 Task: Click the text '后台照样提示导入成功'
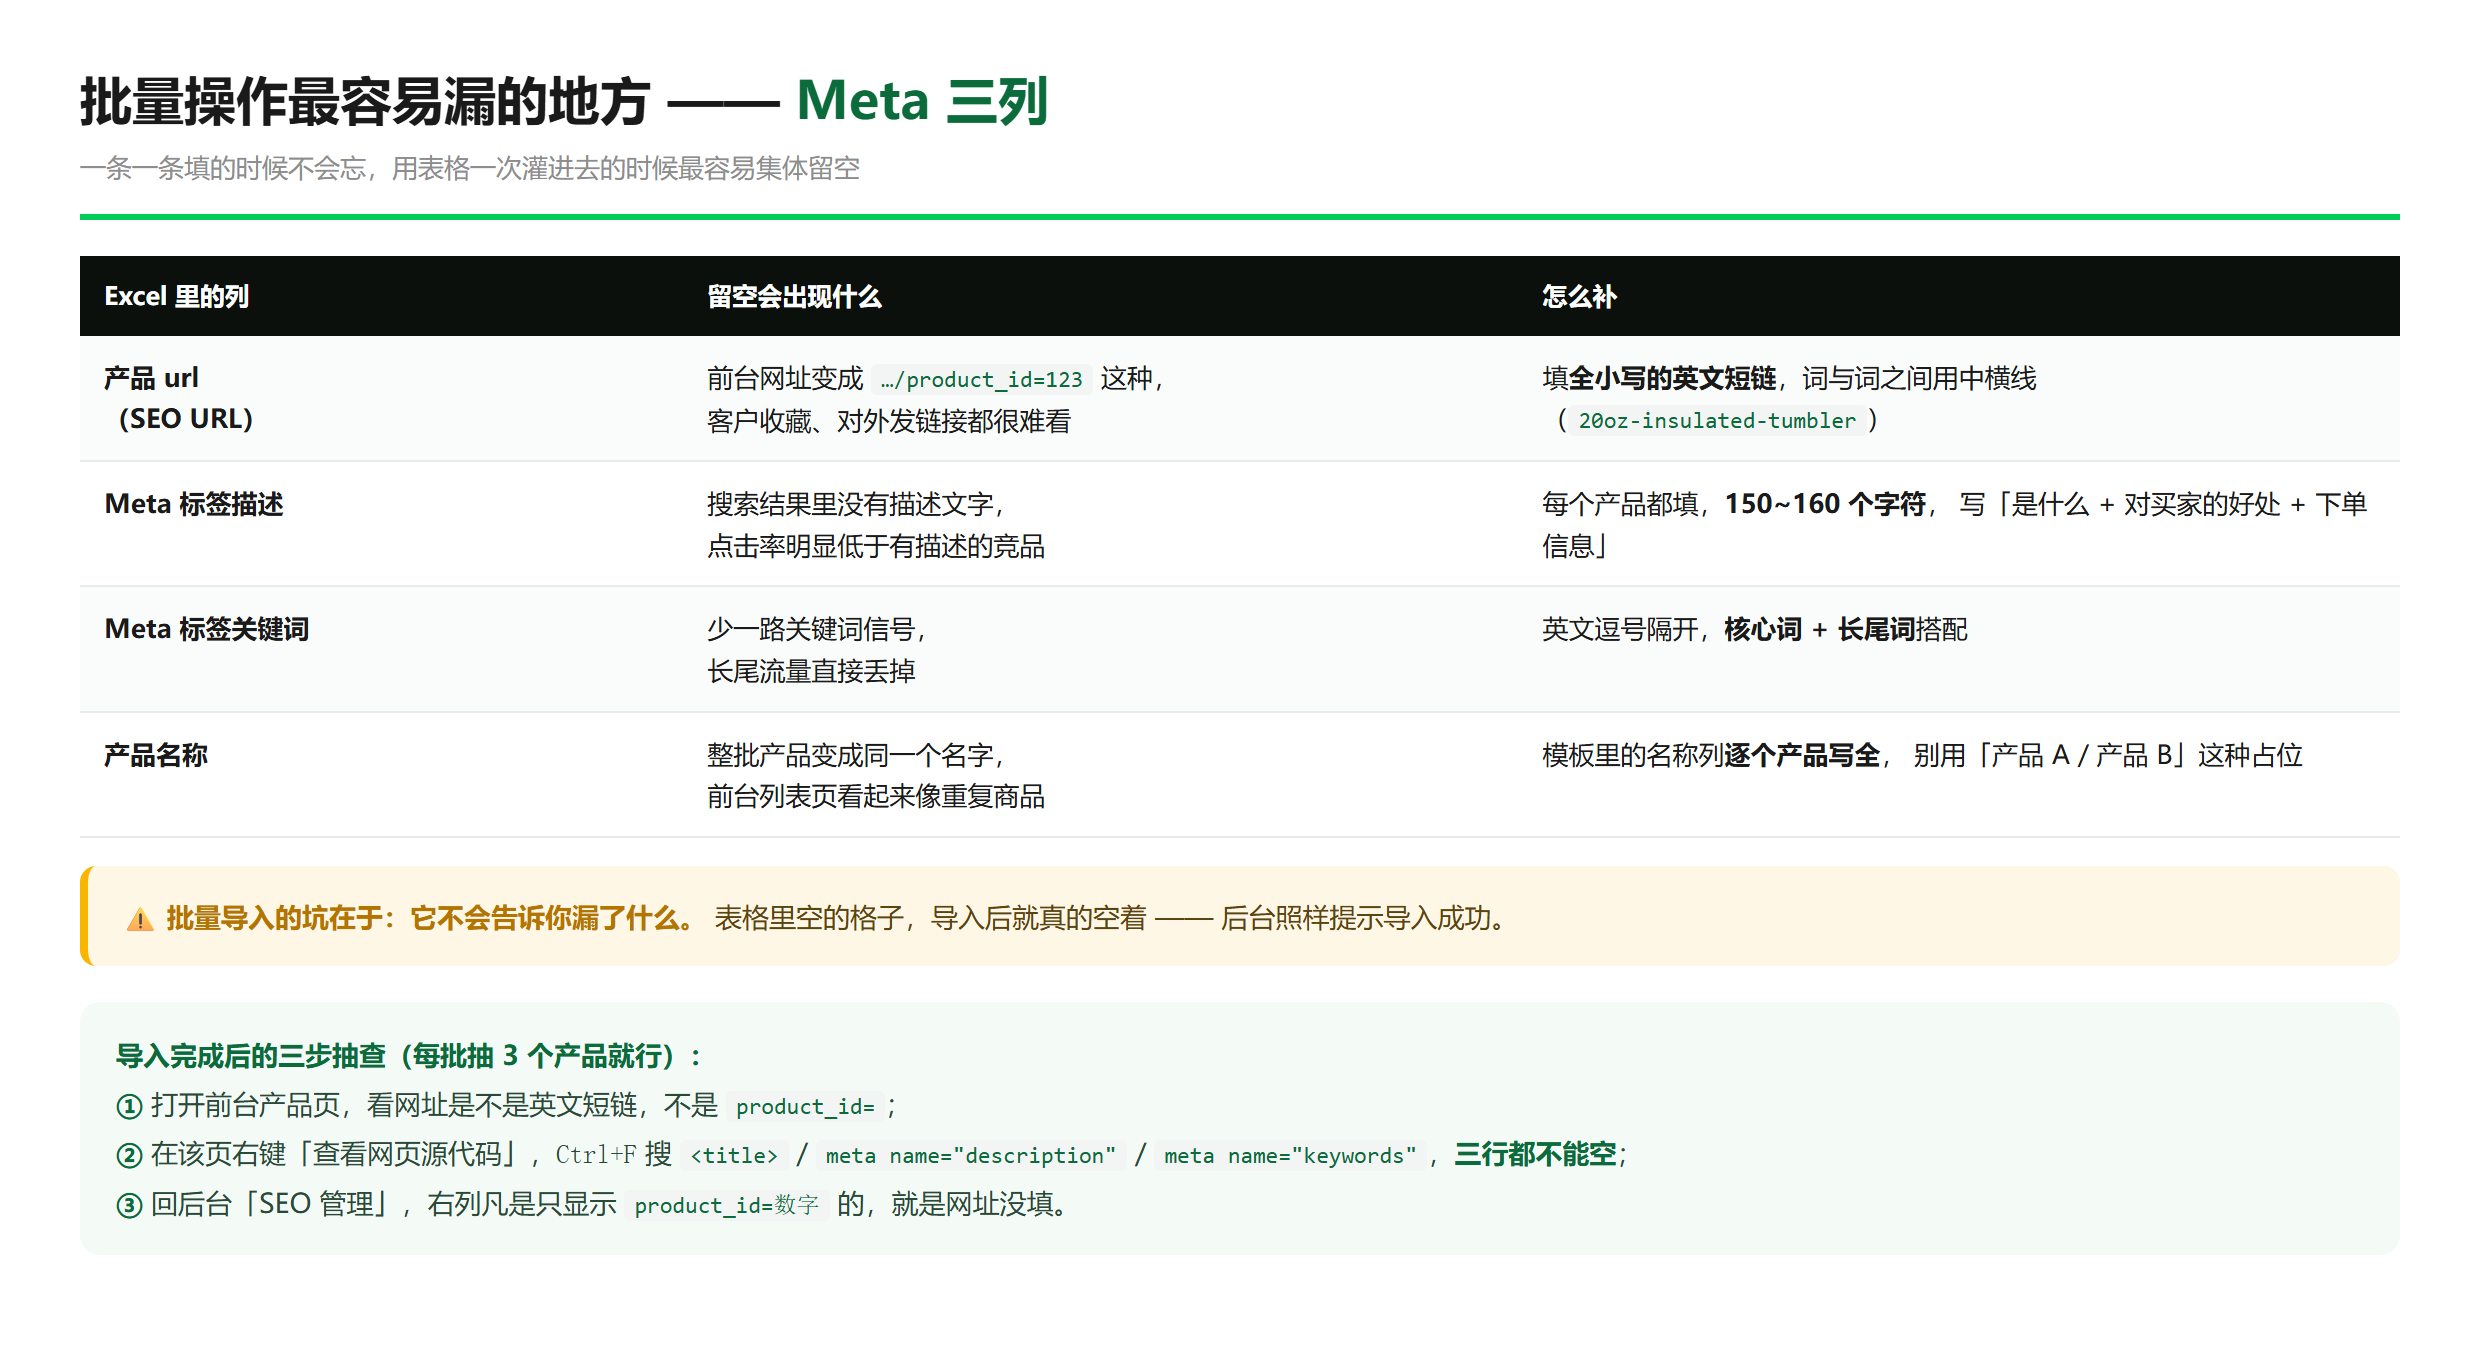click(x=1355, y=918)
